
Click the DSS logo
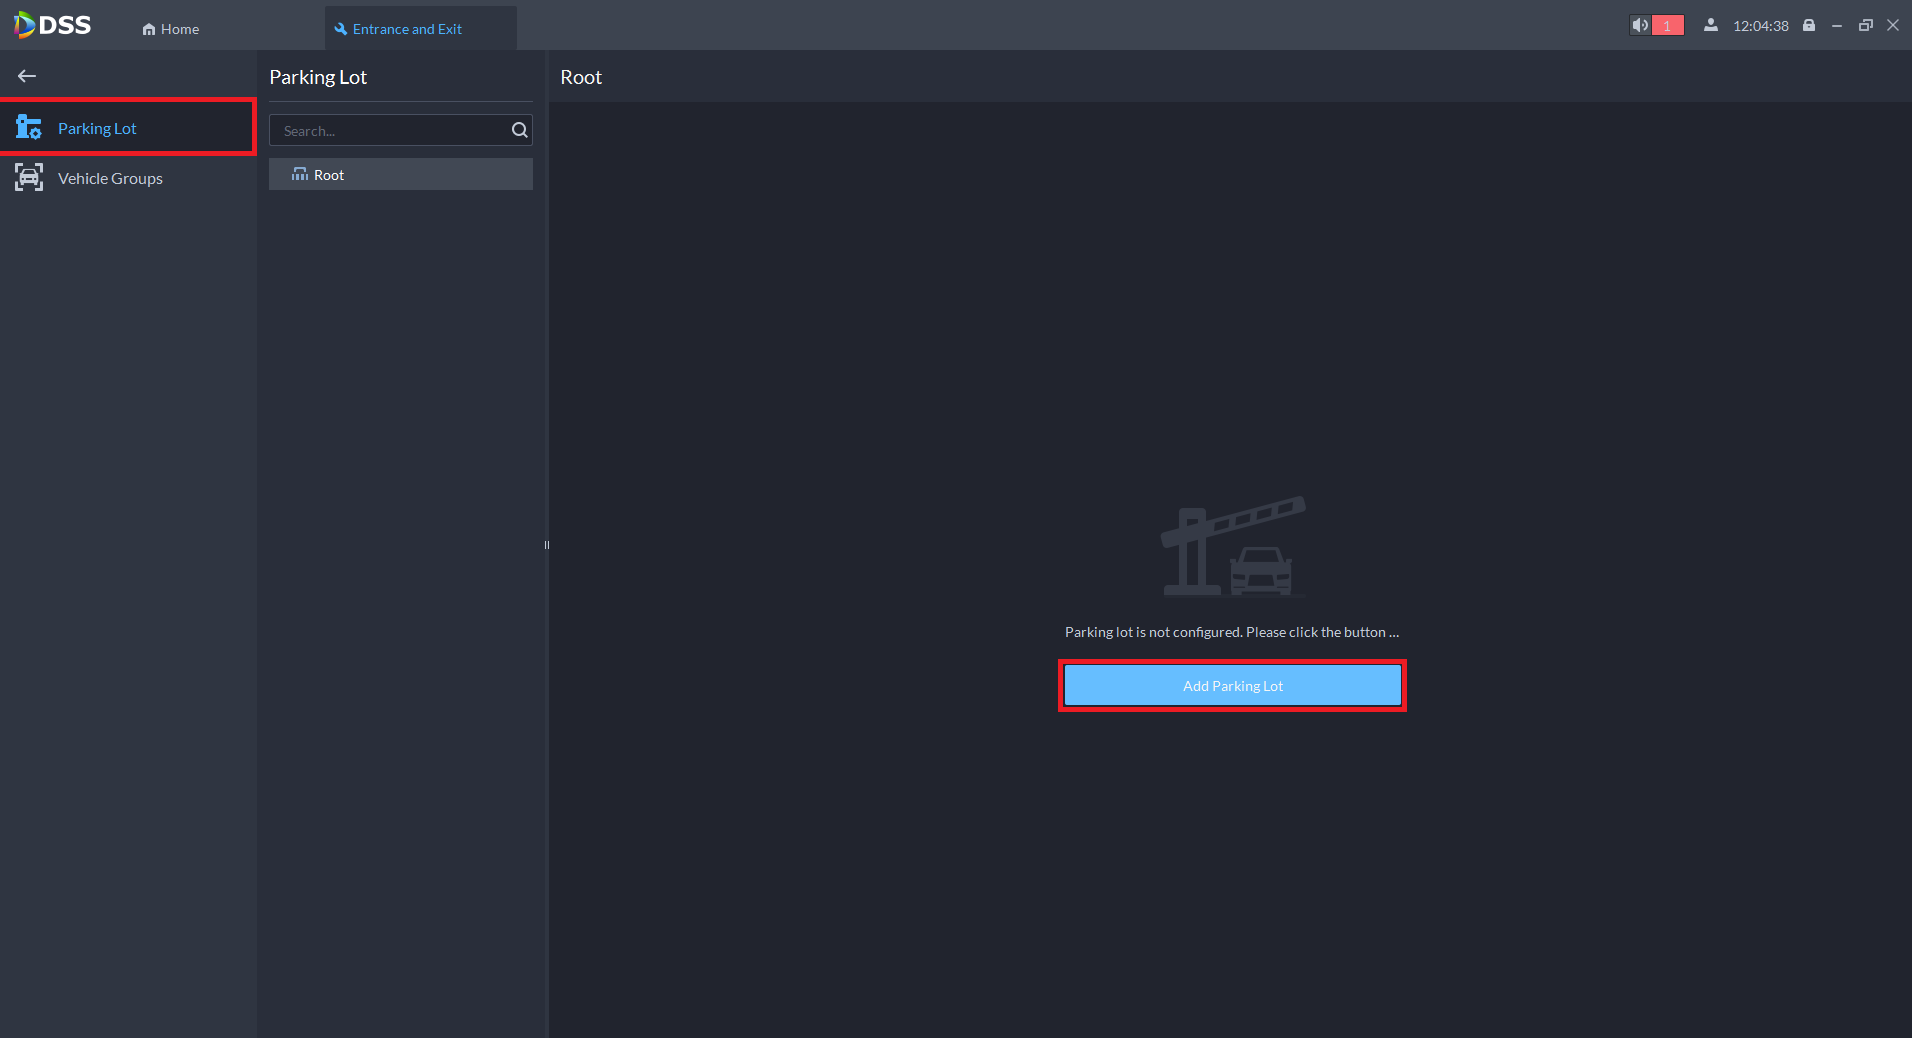click(52, 25)
